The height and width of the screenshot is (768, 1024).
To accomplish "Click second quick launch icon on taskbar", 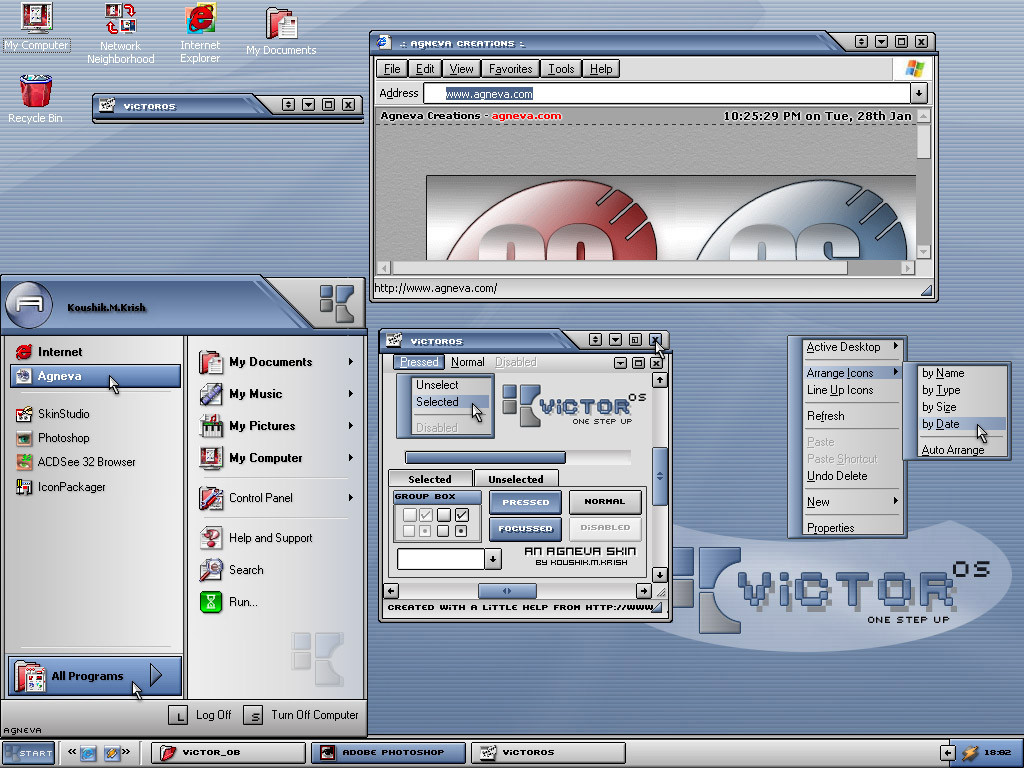I will (x=112, y=753).
